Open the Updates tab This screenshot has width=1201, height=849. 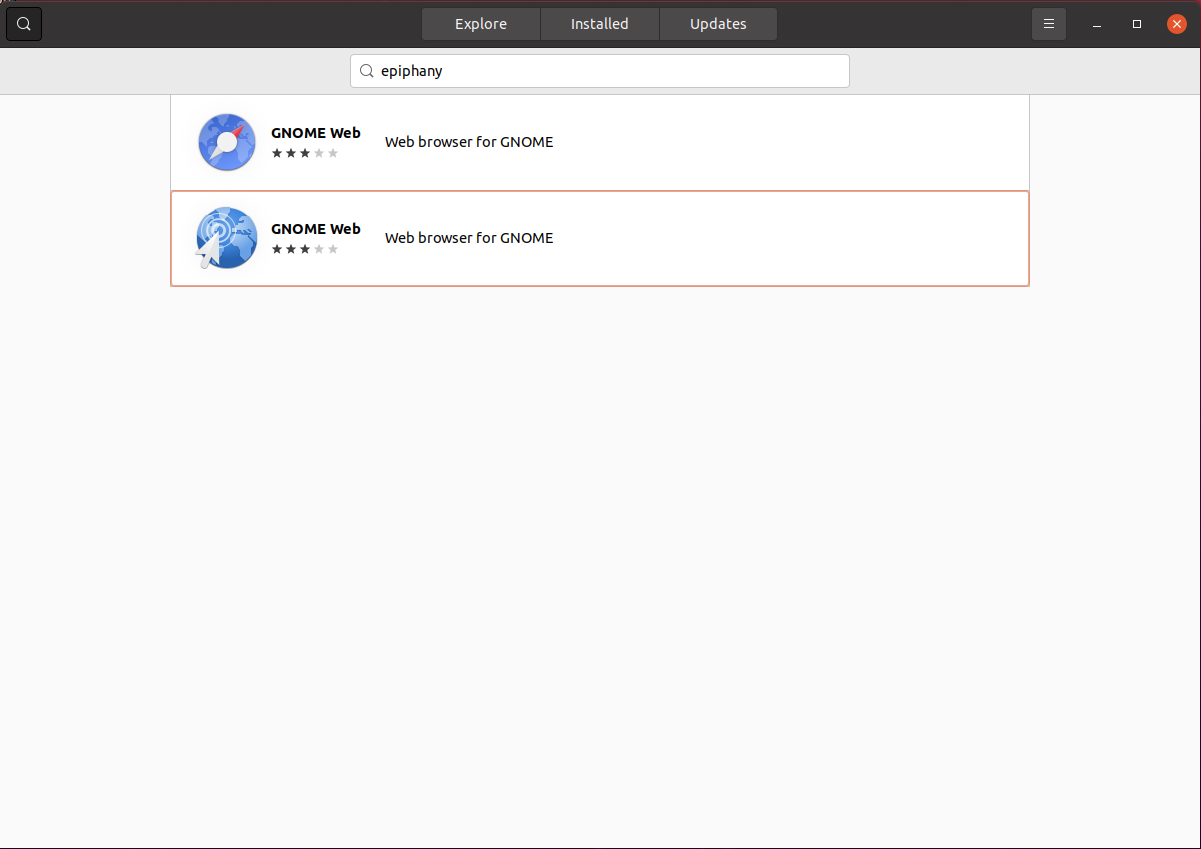coord(718,24)
